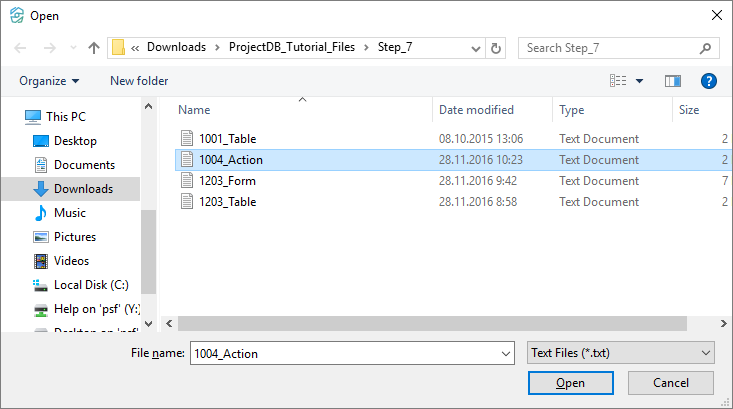Expand the File name history dropdown

coord(504,353)
